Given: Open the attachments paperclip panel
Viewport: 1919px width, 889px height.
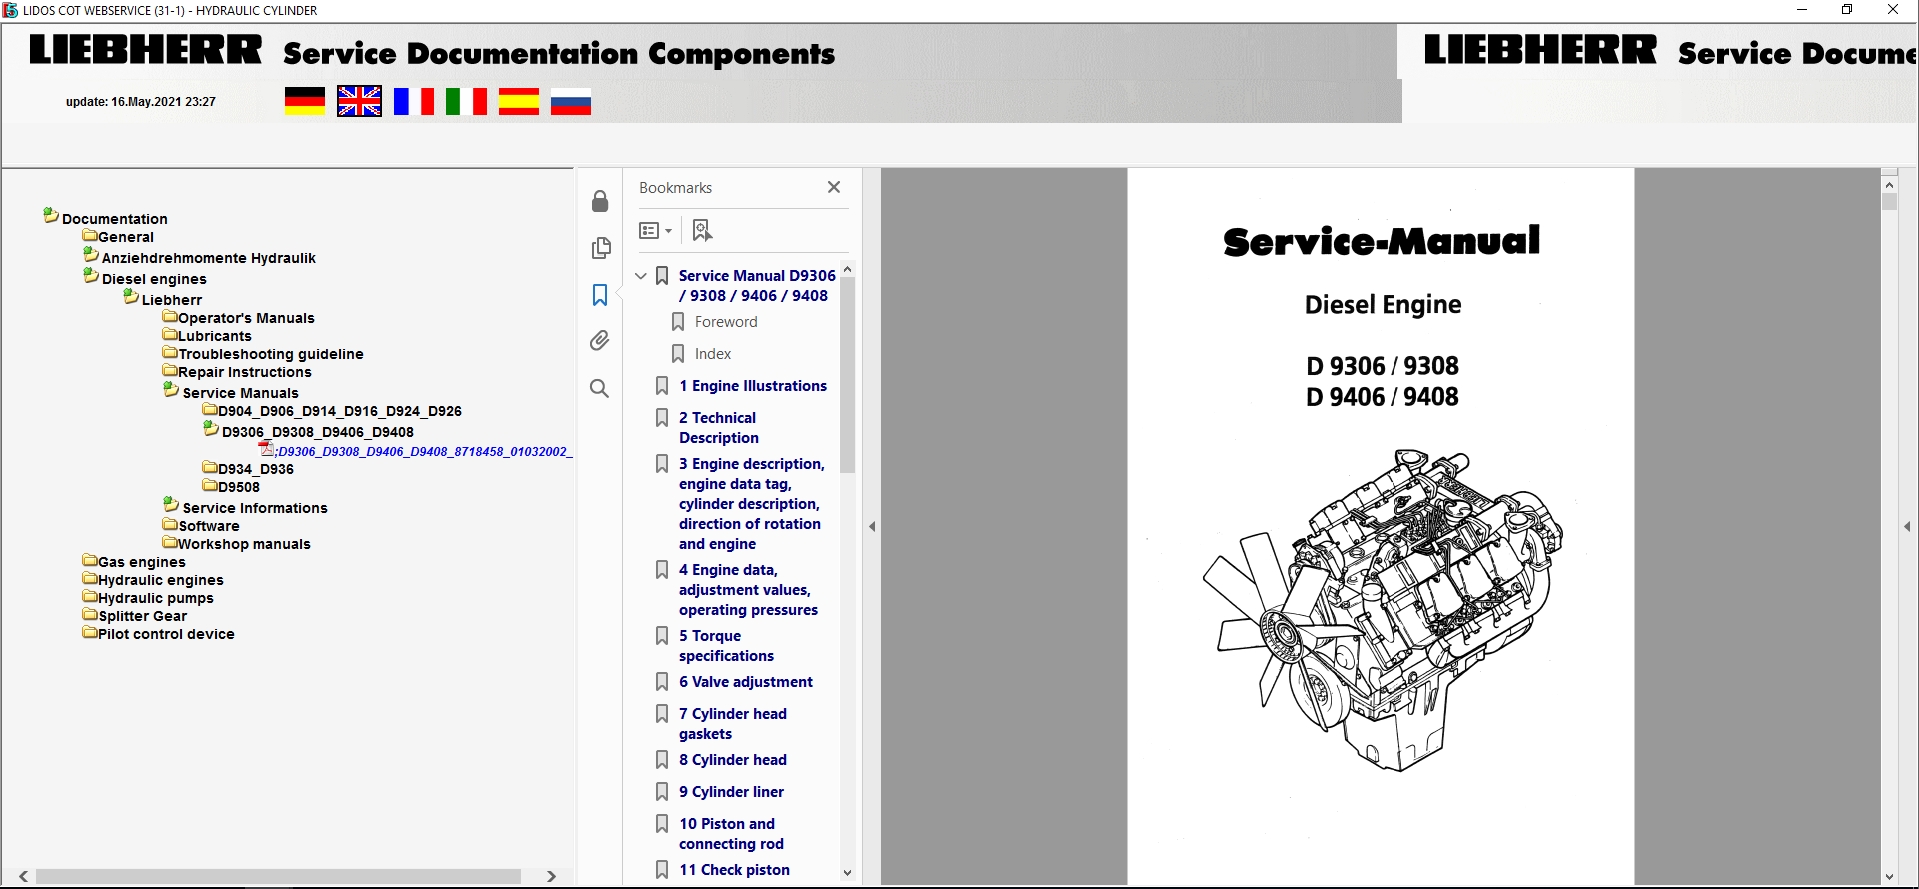Looking at the screenshot, I should pos(600,341).
